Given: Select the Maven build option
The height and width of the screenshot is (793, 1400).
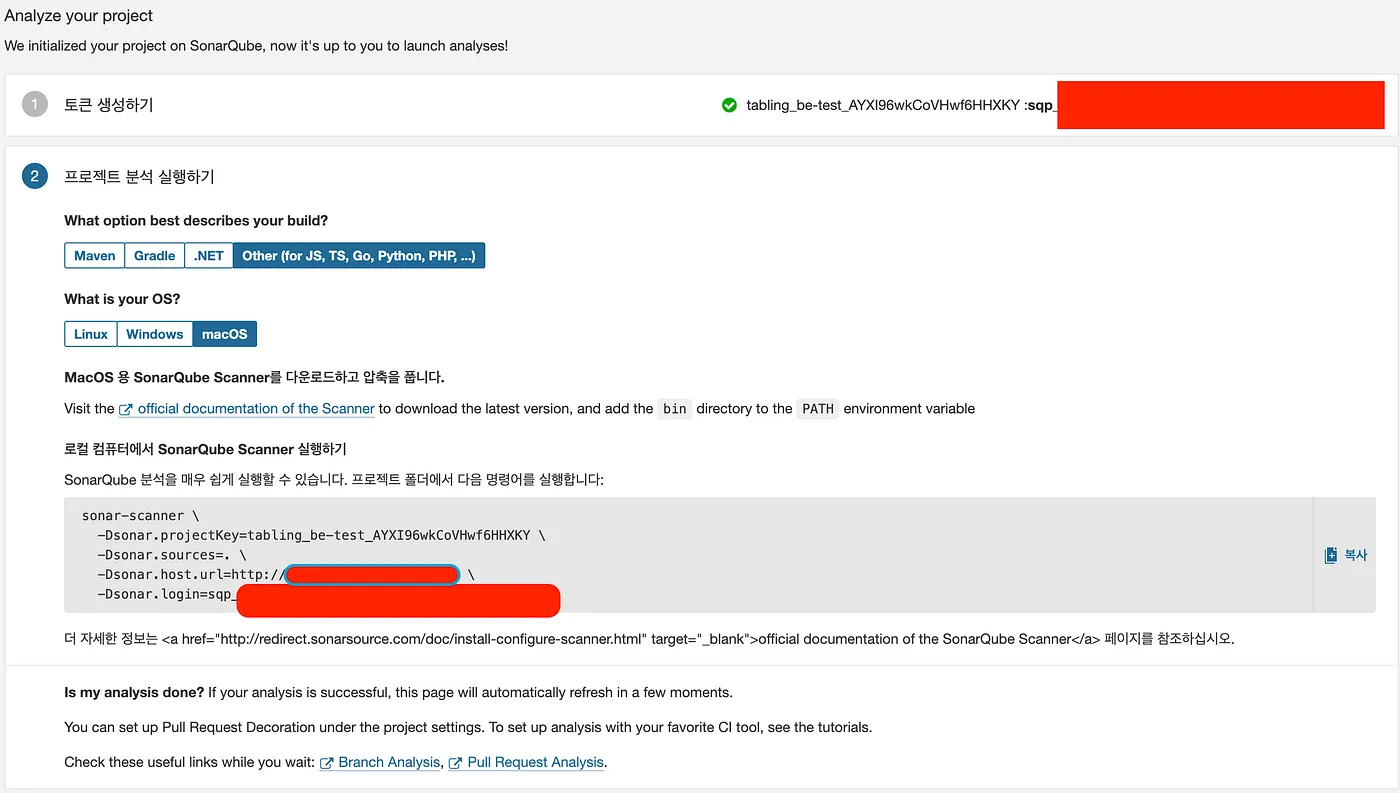Looking at the screenshot, I should coord(95,256).
